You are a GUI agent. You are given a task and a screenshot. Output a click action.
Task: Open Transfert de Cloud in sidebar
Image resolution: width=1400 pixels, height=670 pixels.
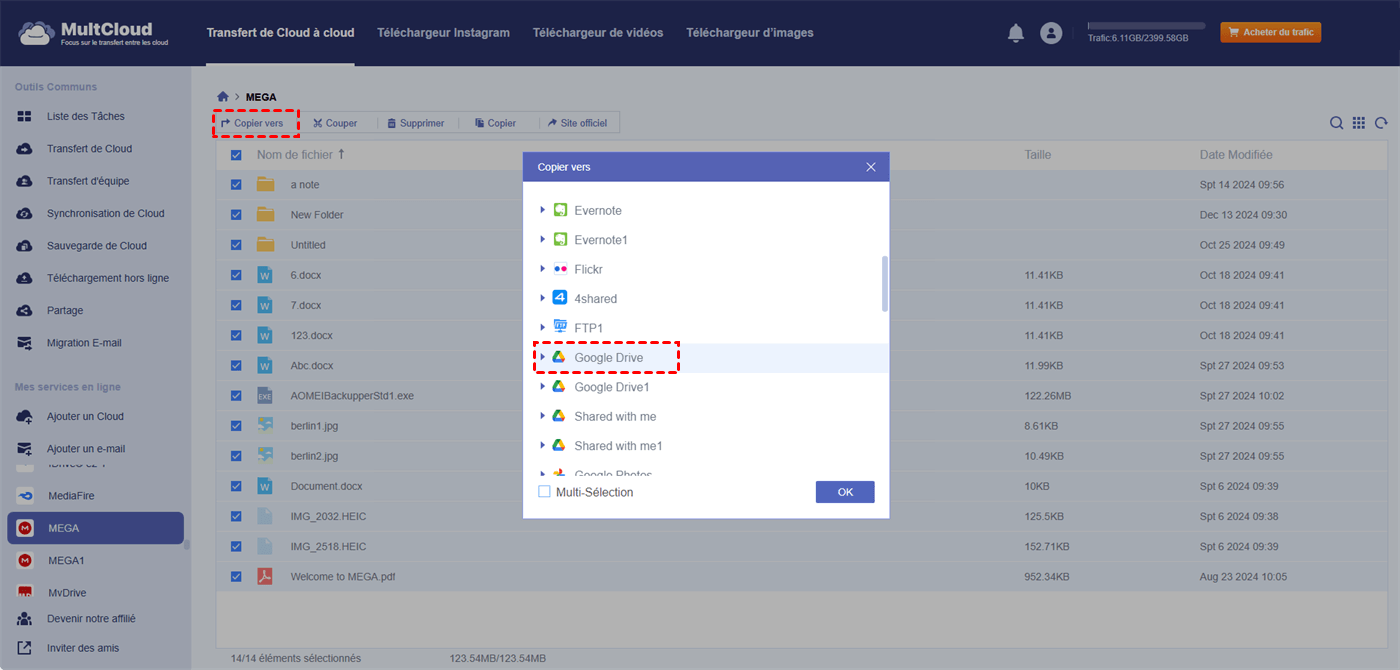pos(89,149)
